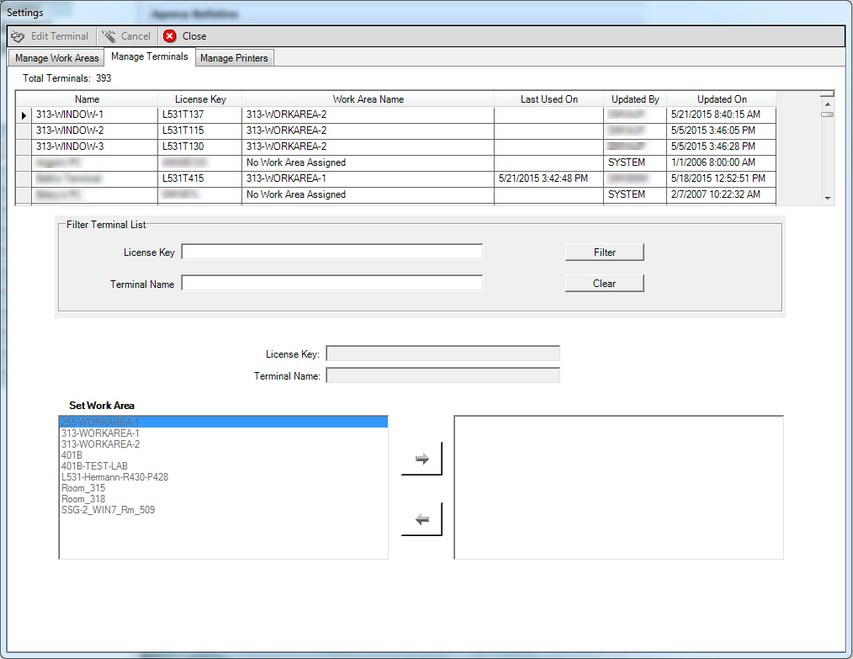Click the Updated By column header

(x=635, y=99)
